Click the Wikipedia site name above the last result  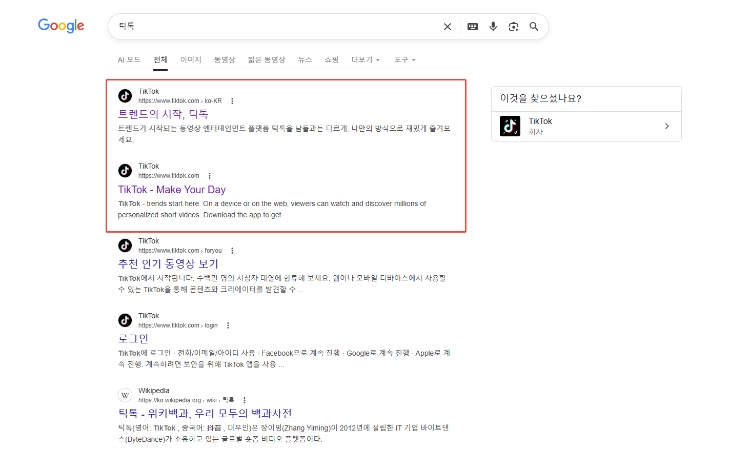[x=154, y=391]
